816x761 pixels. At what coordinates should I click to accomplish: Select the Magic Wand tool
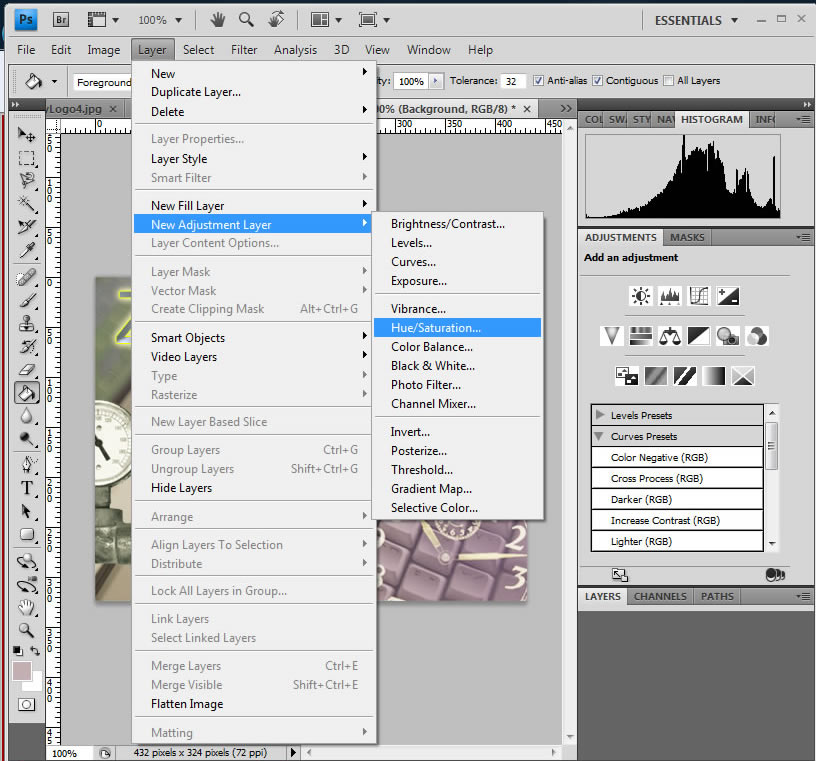click(x=26, y=202)
